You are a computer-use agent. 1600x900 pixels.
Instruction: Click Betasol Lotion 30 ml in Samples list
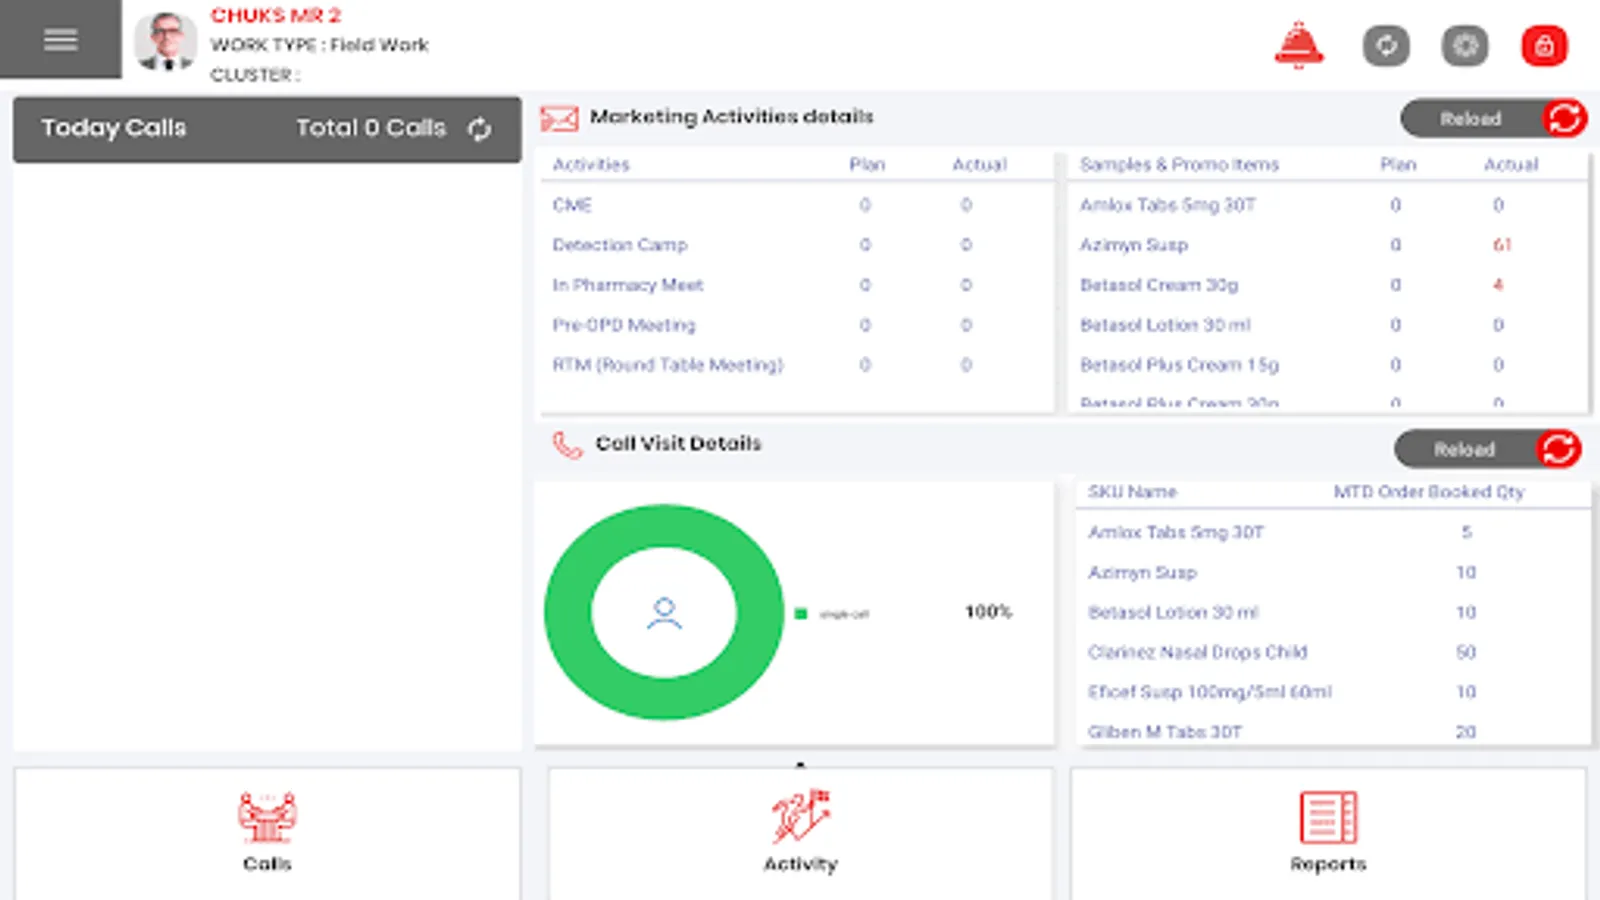[1165, 324]
